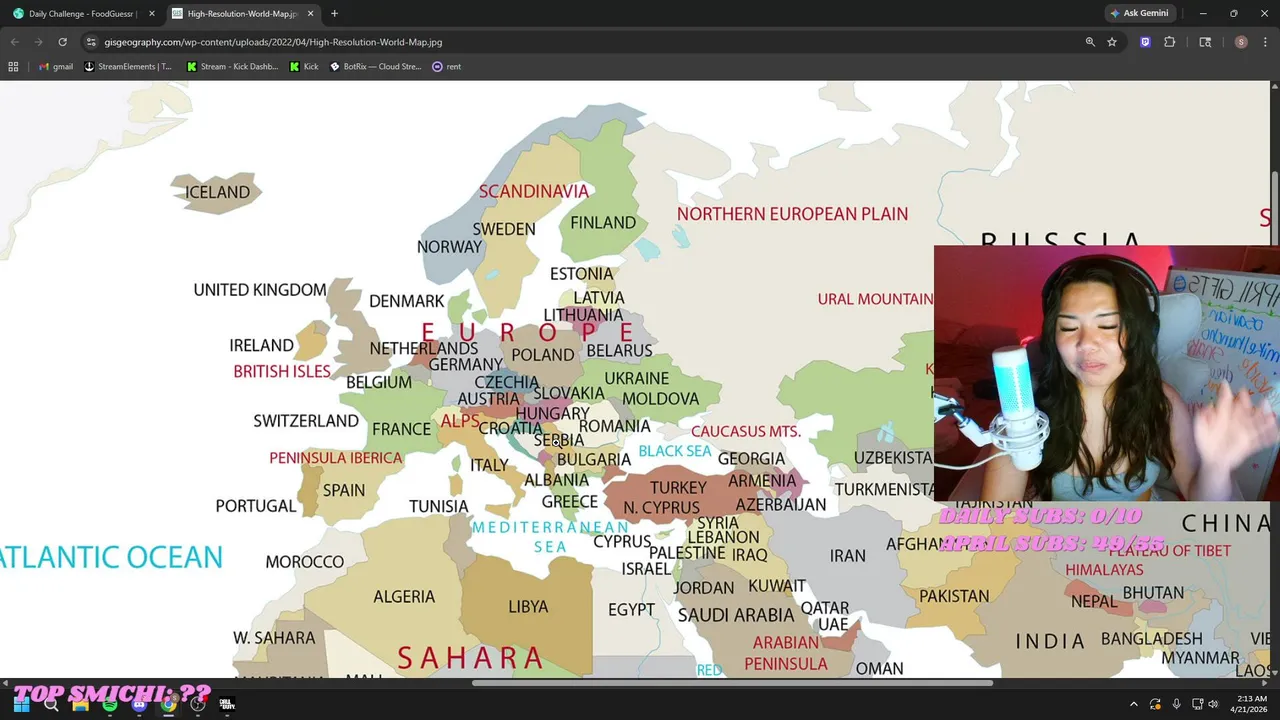This screenshot has width=1280, height=720.
Task: Open the BotRix Cloud Stream bookmark
Action: [x=376, y=66]
